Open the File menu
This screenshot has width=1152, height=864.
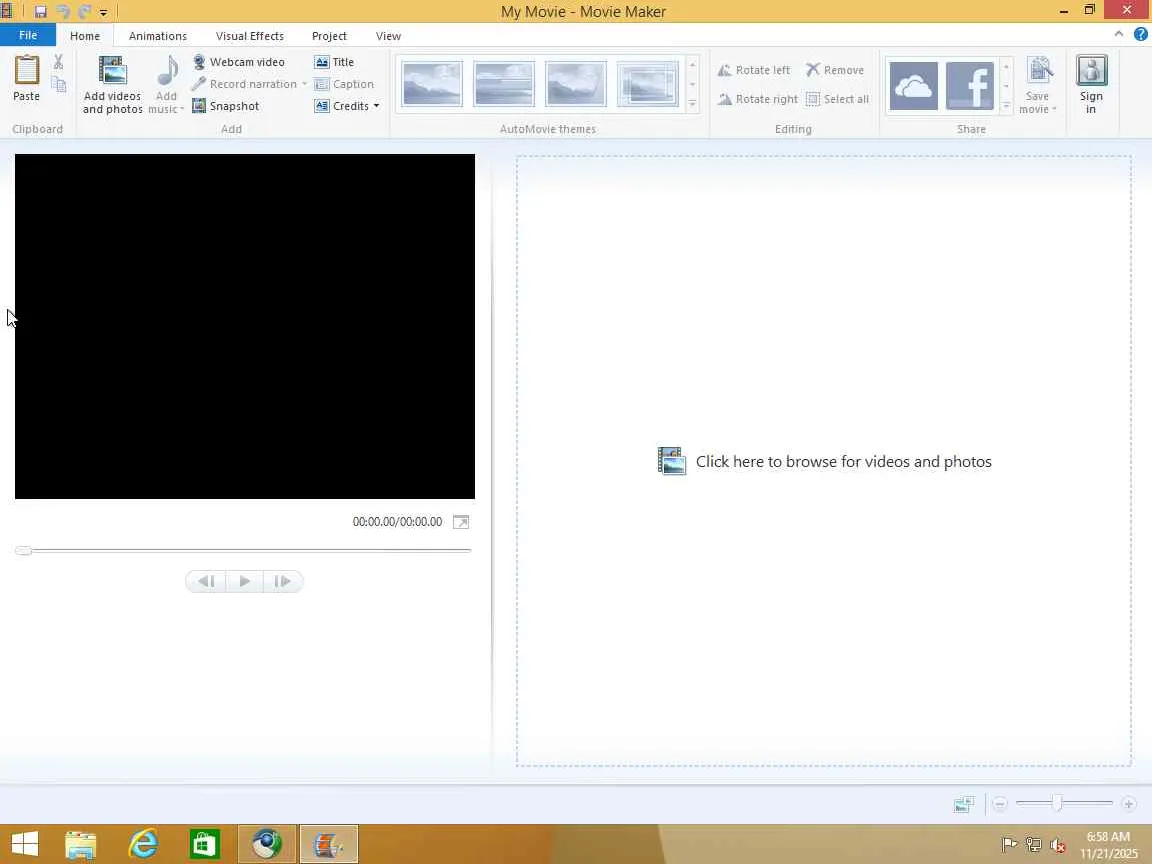pos(28,35)
